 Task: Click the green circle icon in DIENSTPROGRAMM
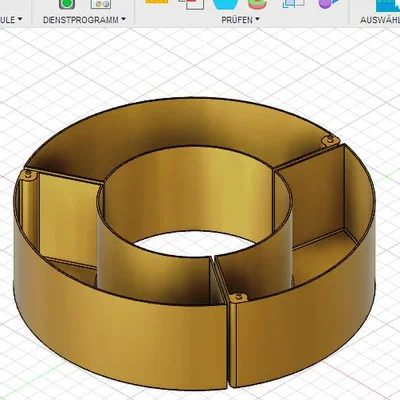tap(67, 4)
